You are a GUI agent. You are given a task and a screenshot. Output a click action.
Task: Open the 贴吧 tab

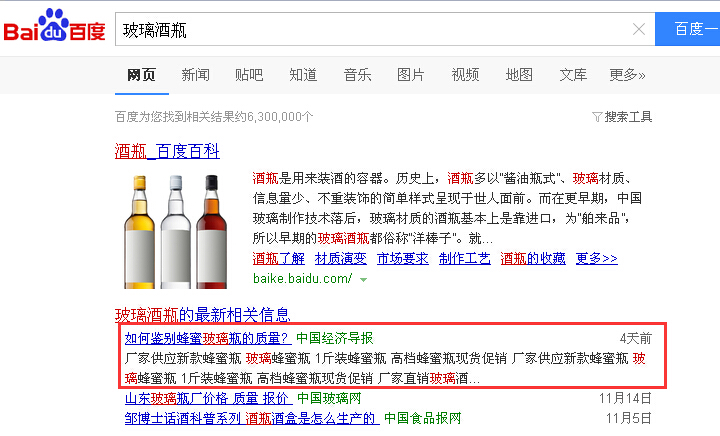pyautogui.click(x=249, y=75)
